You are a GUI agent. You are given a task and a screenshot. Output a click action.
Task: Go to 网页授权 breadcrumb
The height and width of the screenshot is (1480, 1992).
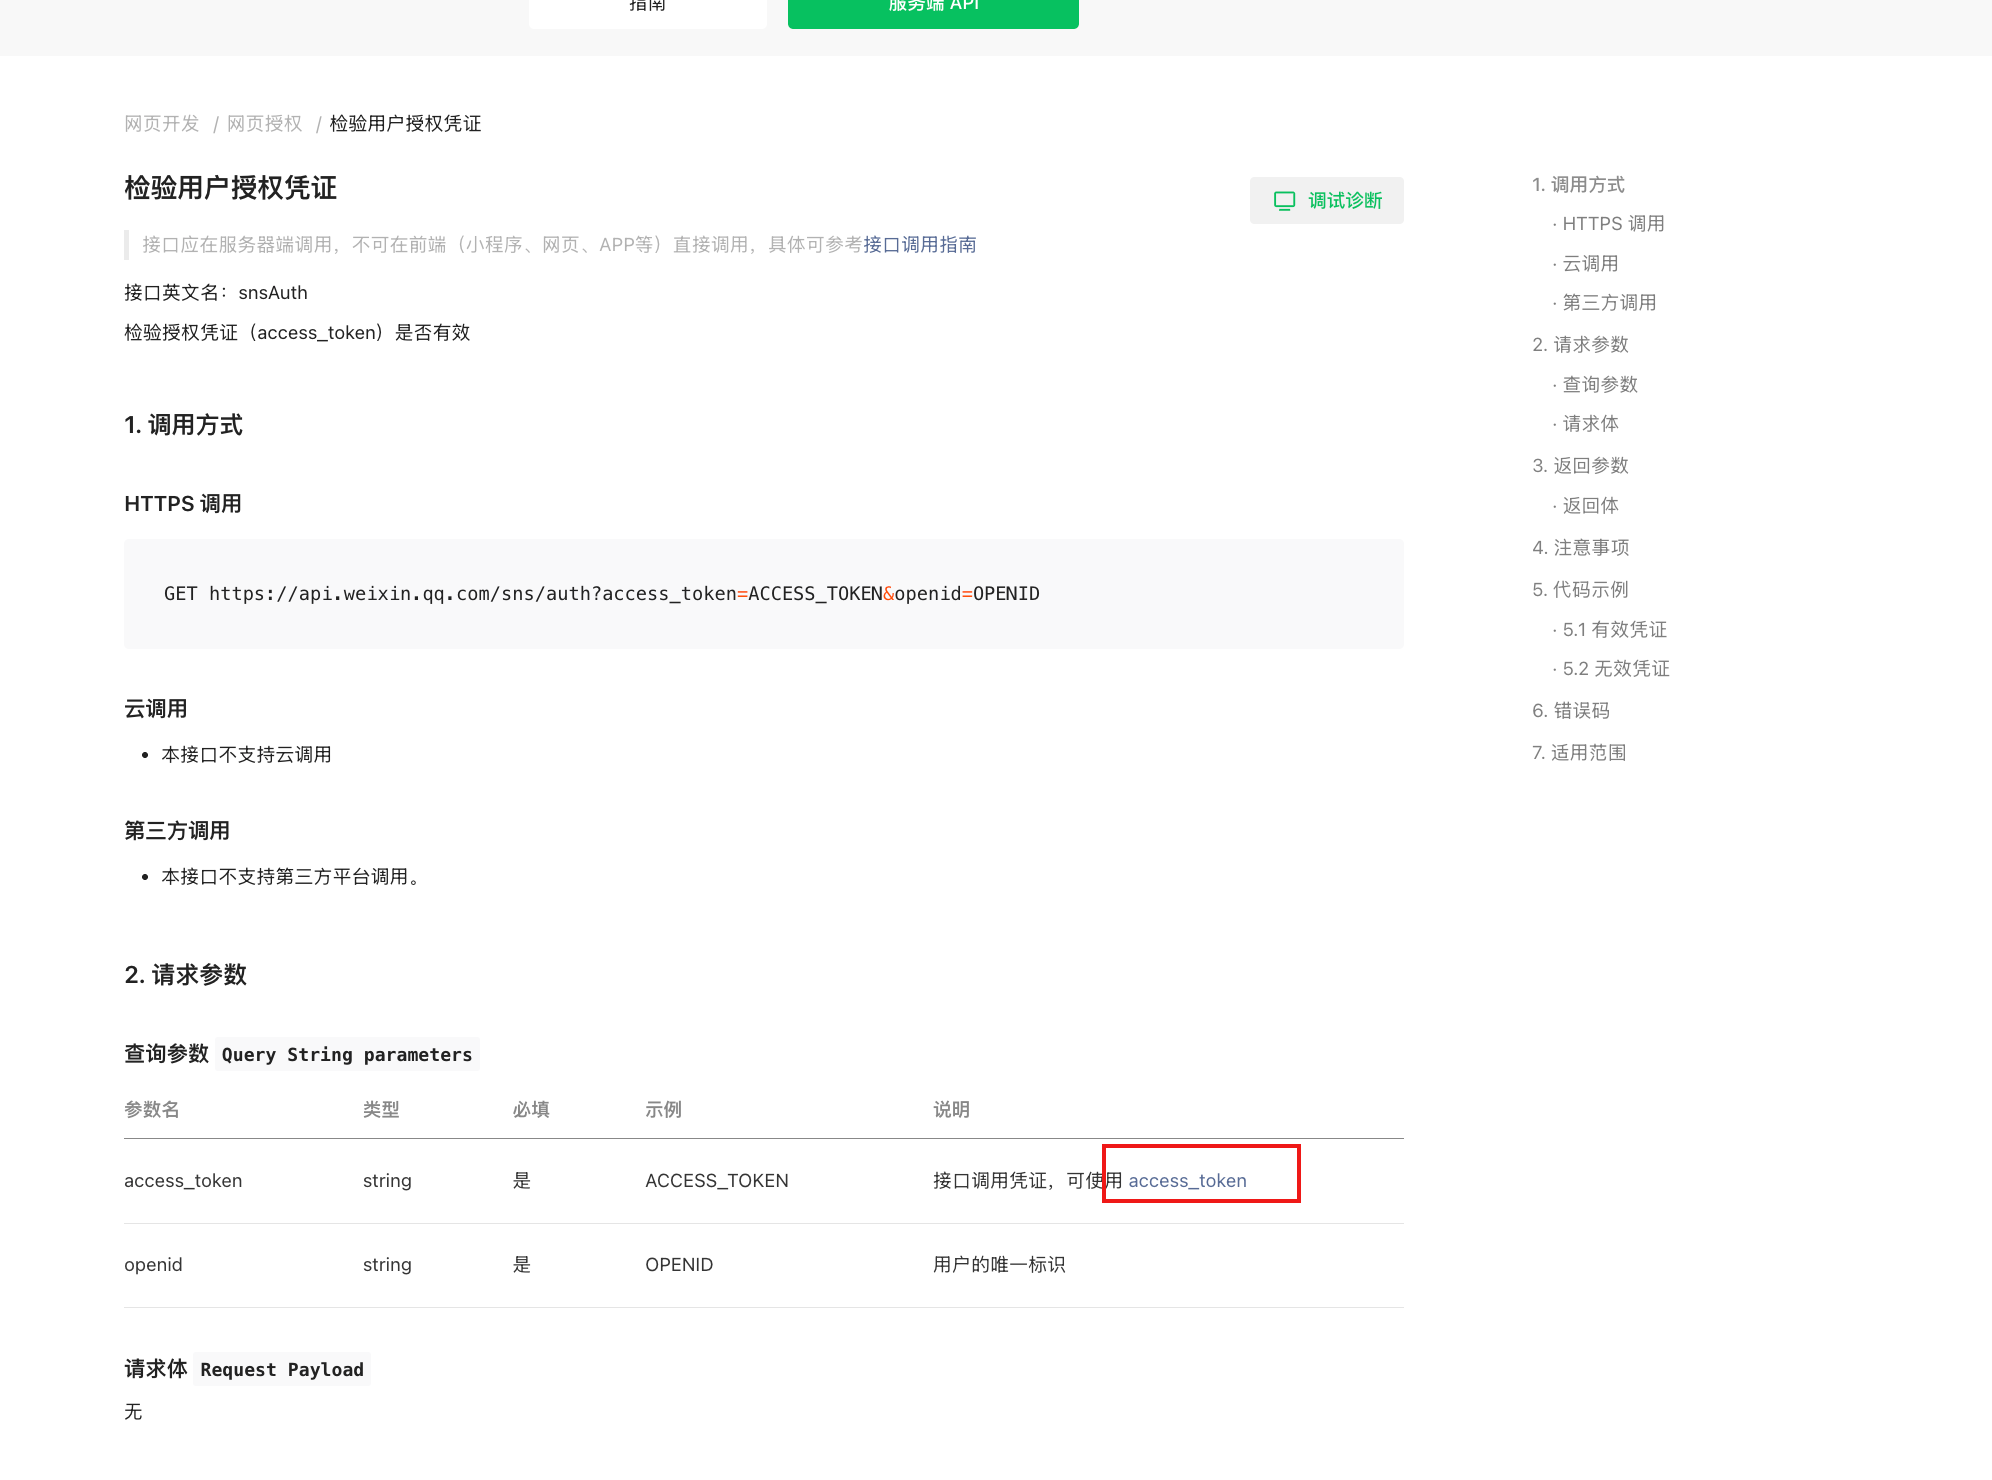point(264,124)
